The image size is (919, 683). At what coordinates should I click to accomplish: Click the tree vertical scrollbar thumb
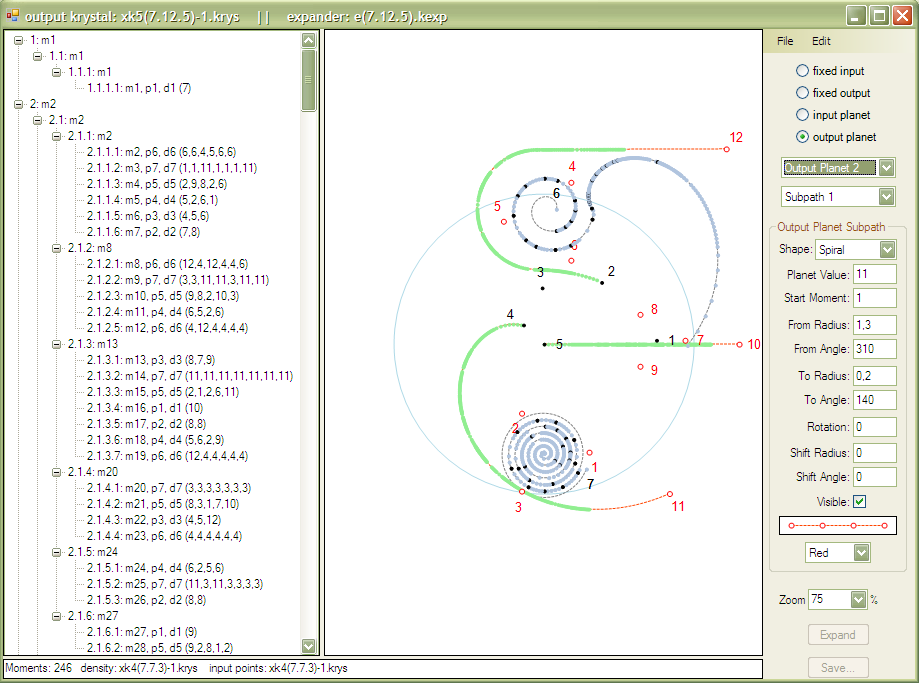(308, 80)
